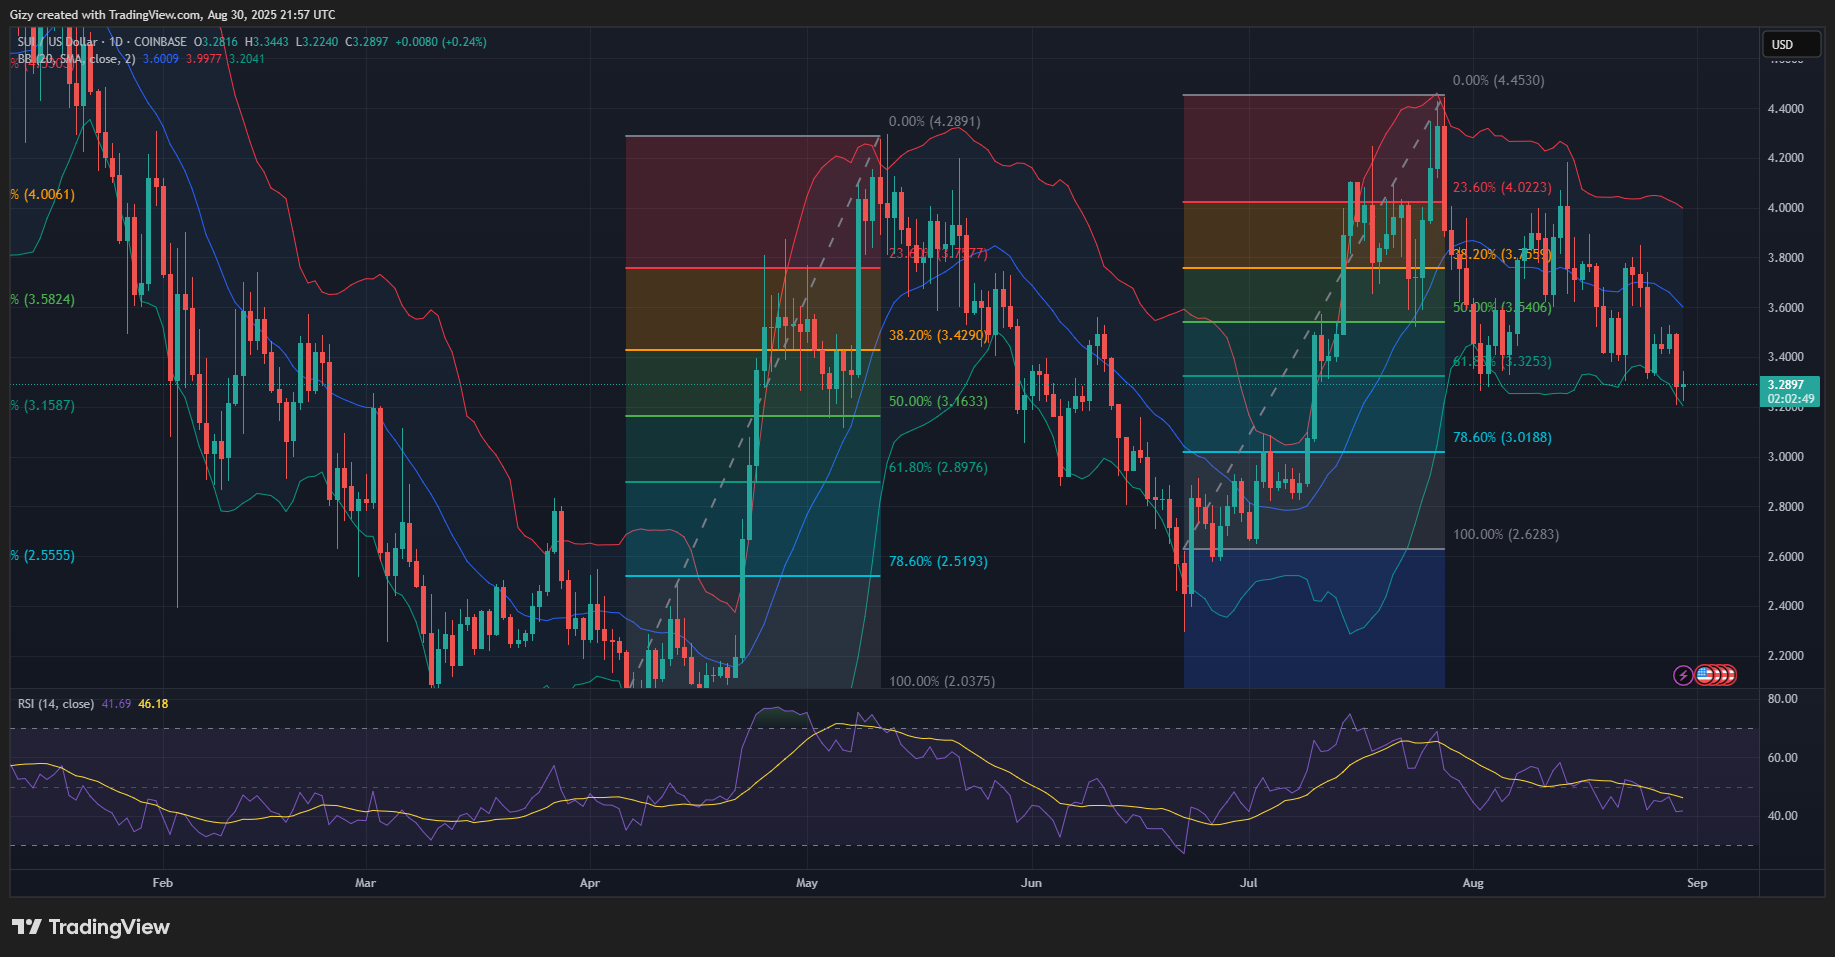Click the Apr label on the time axis
This screenshot has width=1835, height=957.
tap(590, 883)
